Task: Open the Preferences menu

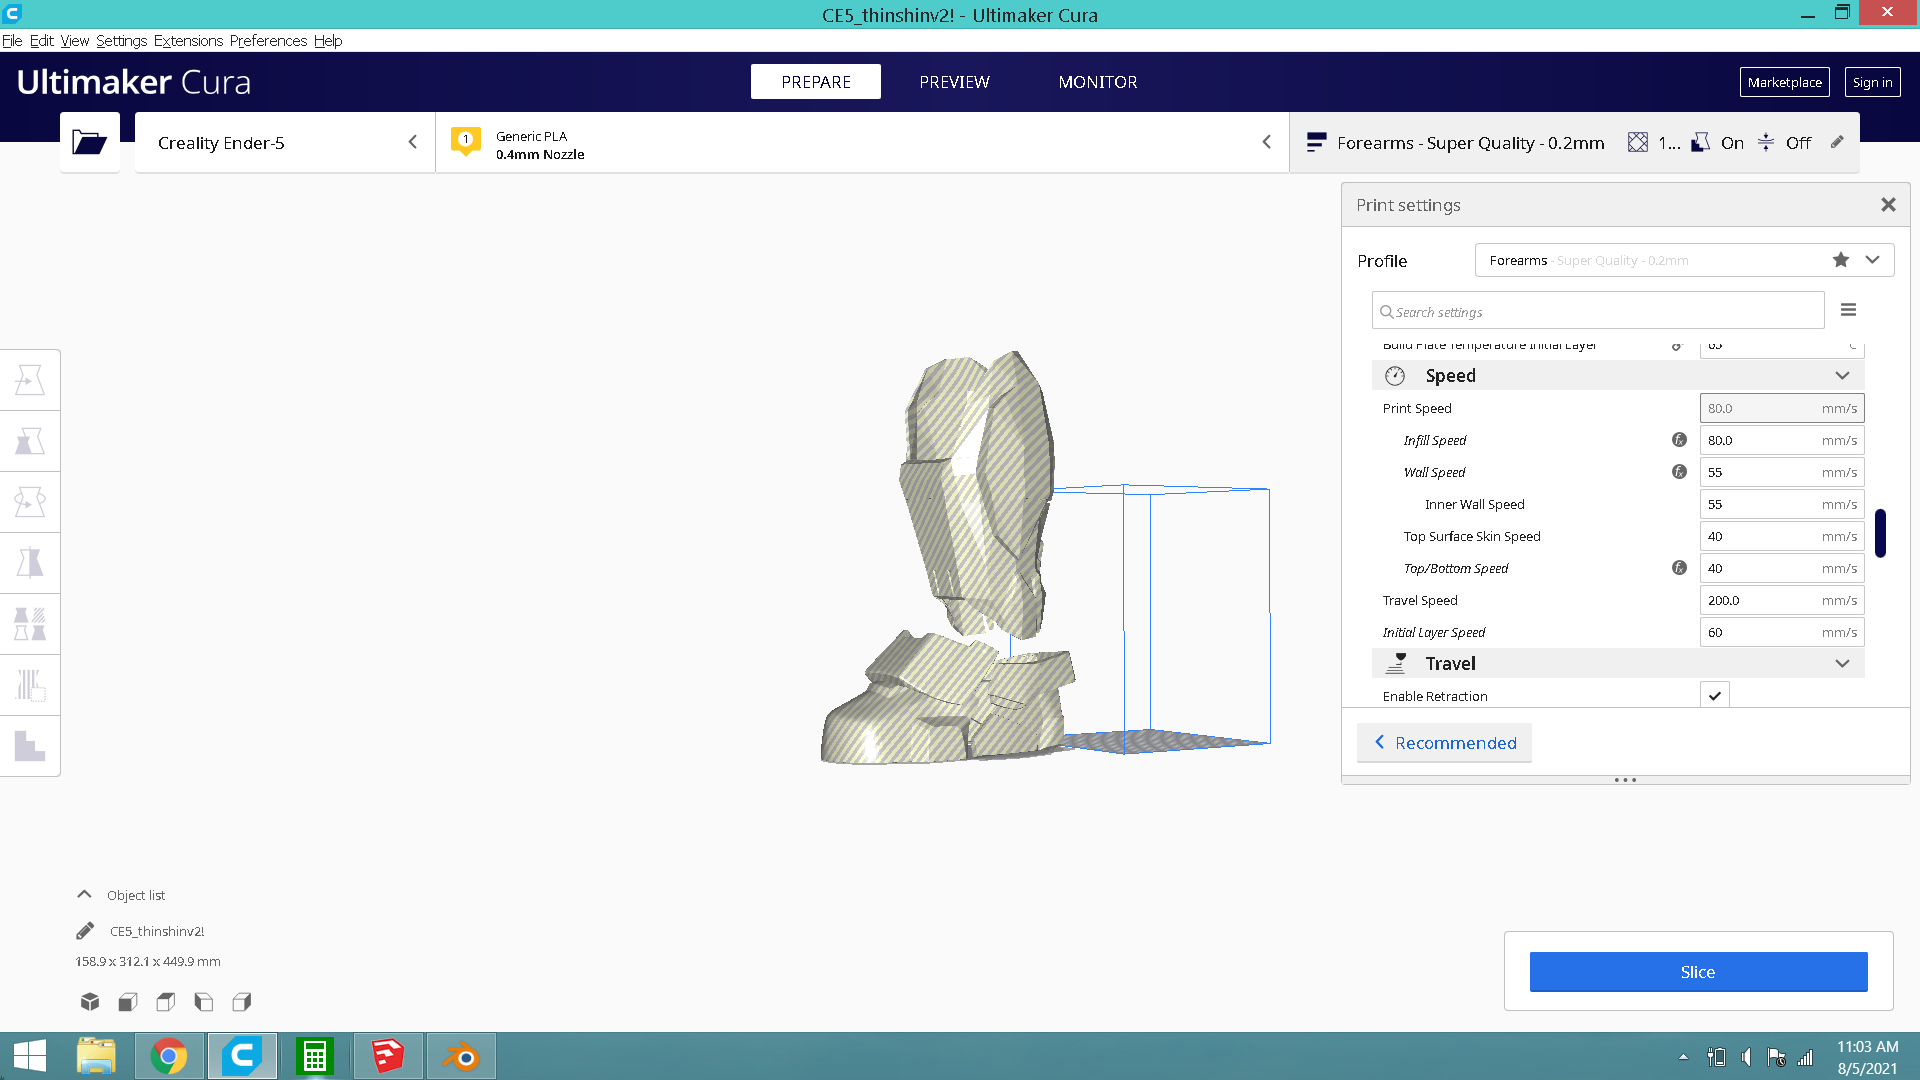Action: (x=268, y=41)
